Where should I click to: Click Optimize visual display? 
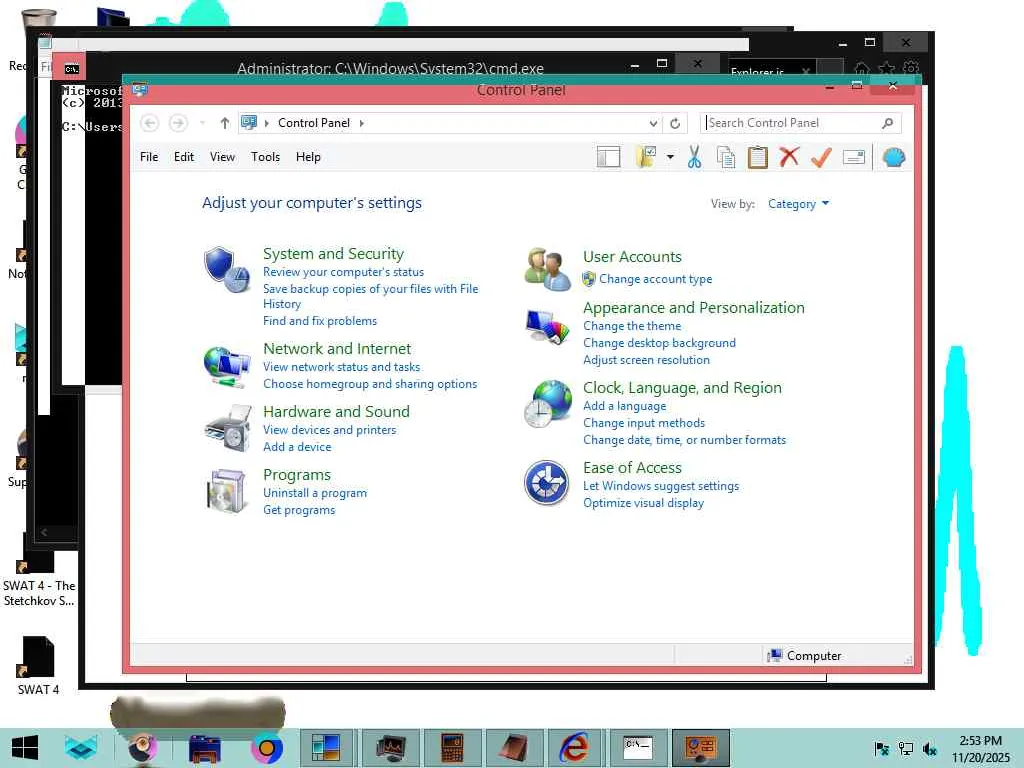point(643,503)
